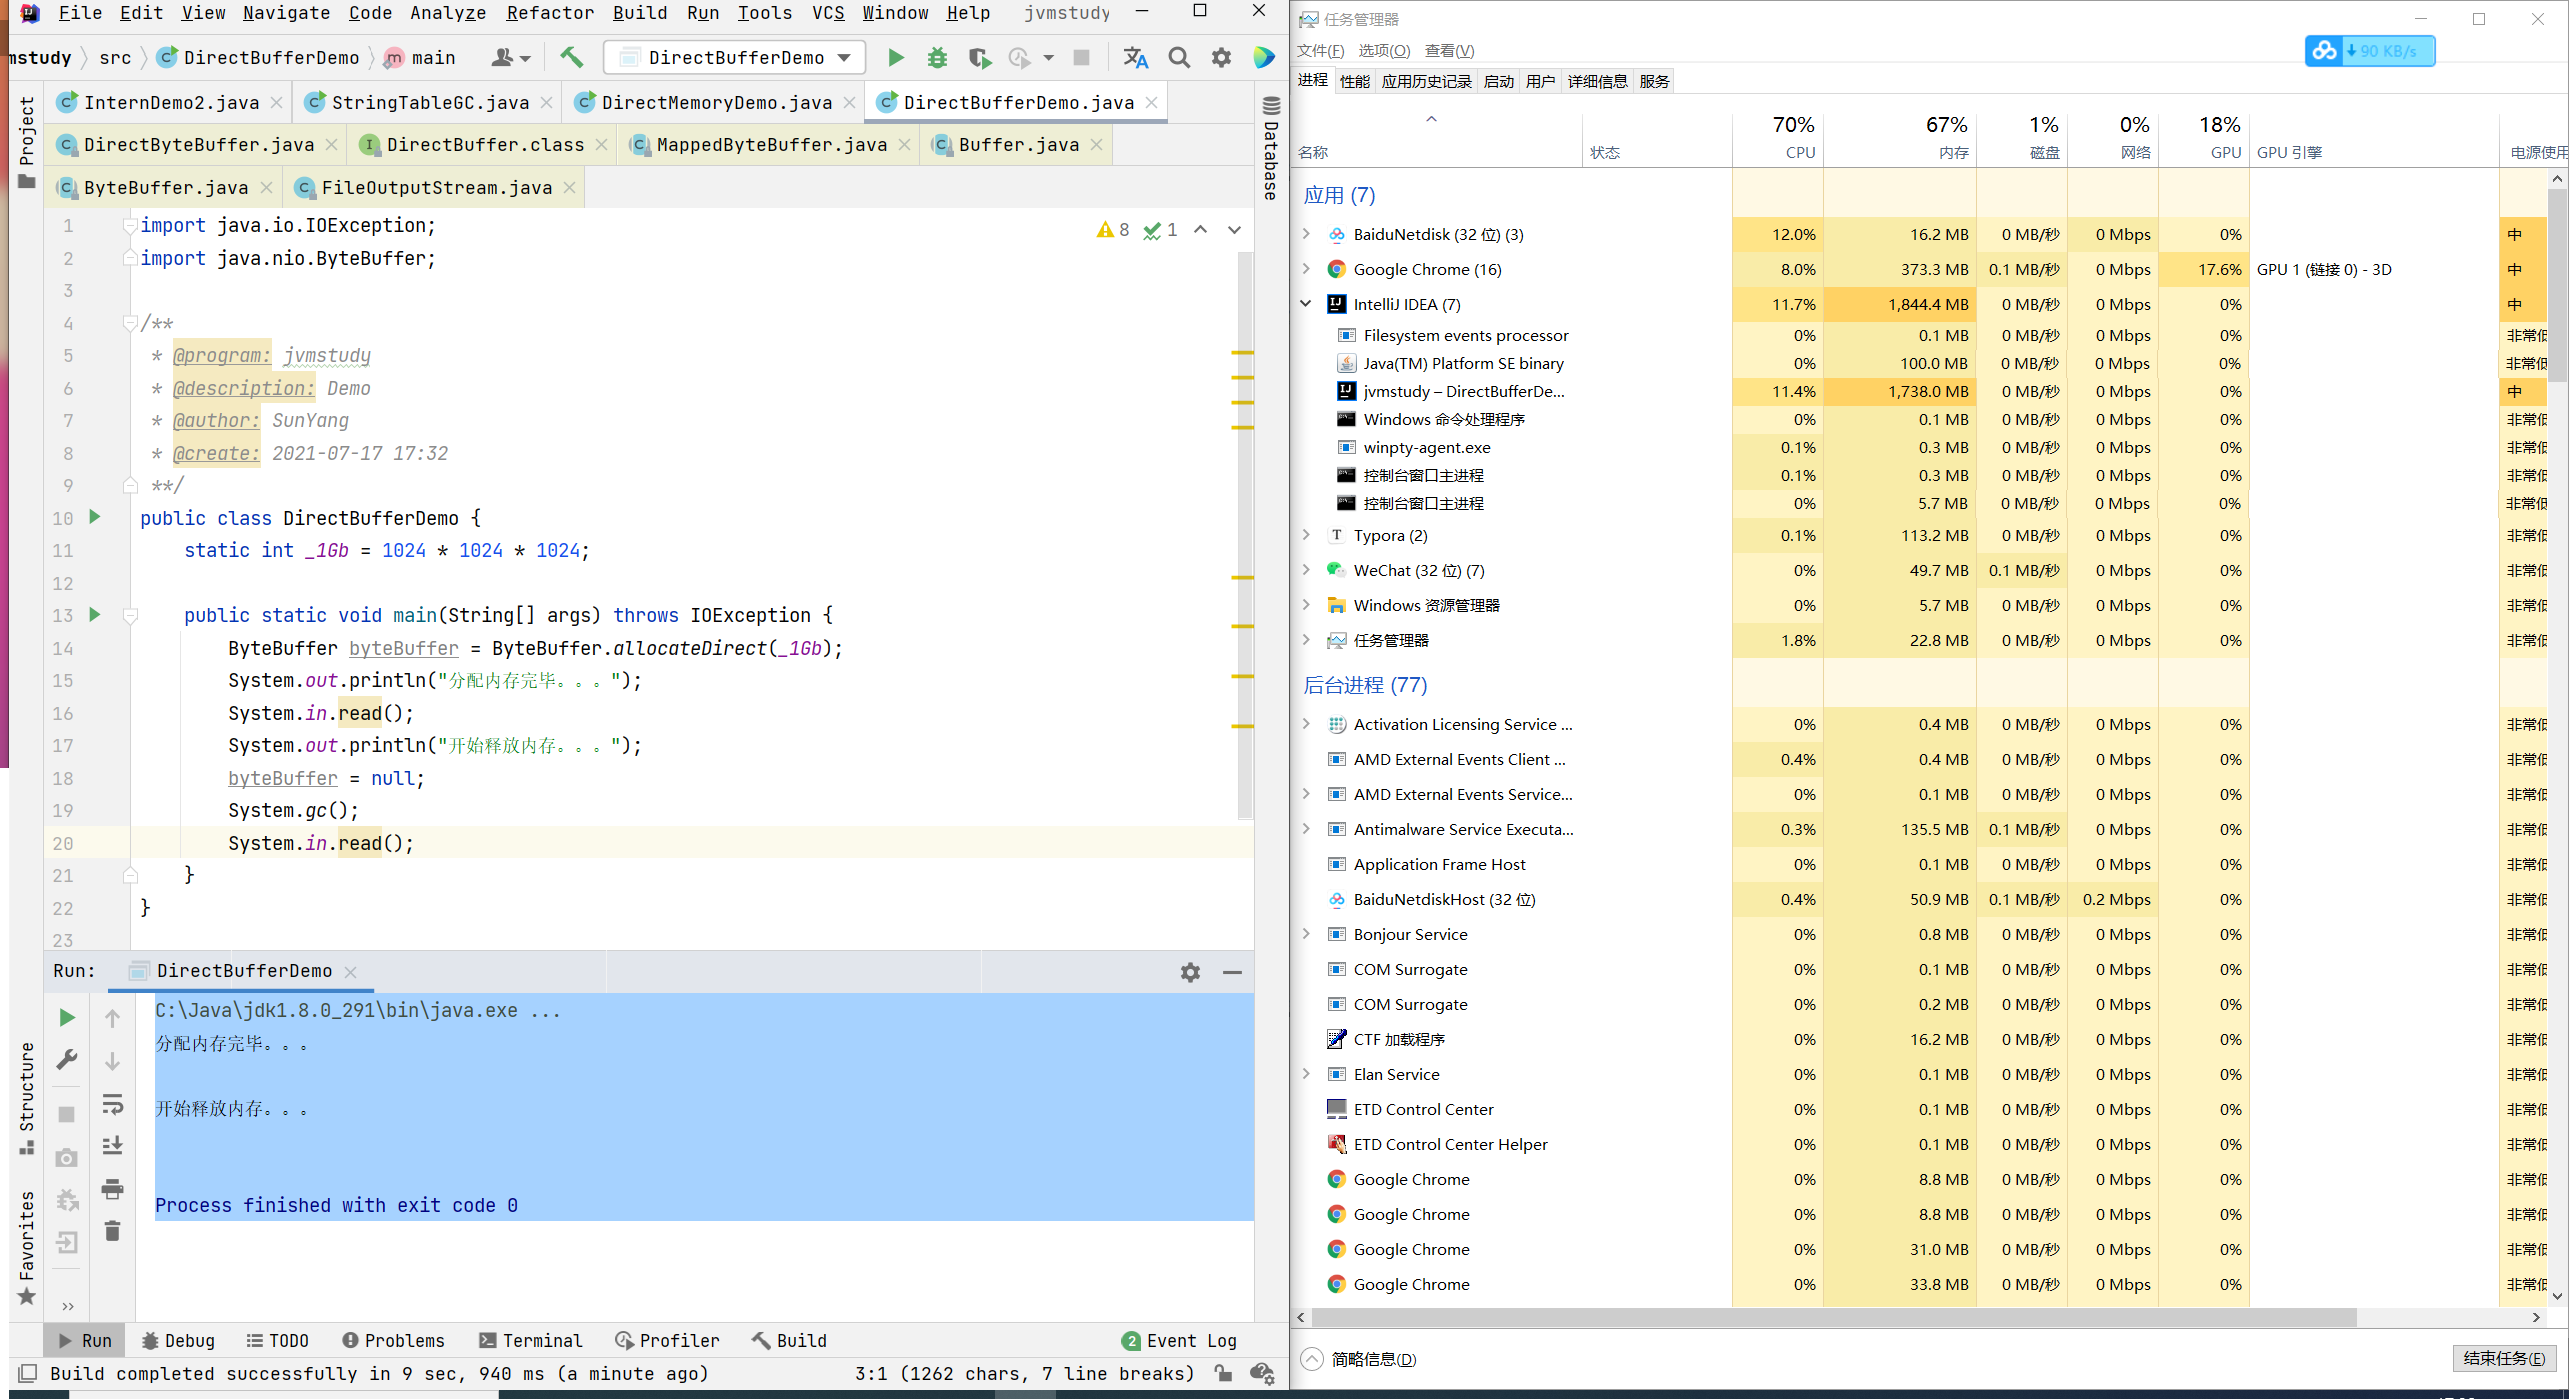Click the Debug bug icon in the toolbar

coord(937,58)
